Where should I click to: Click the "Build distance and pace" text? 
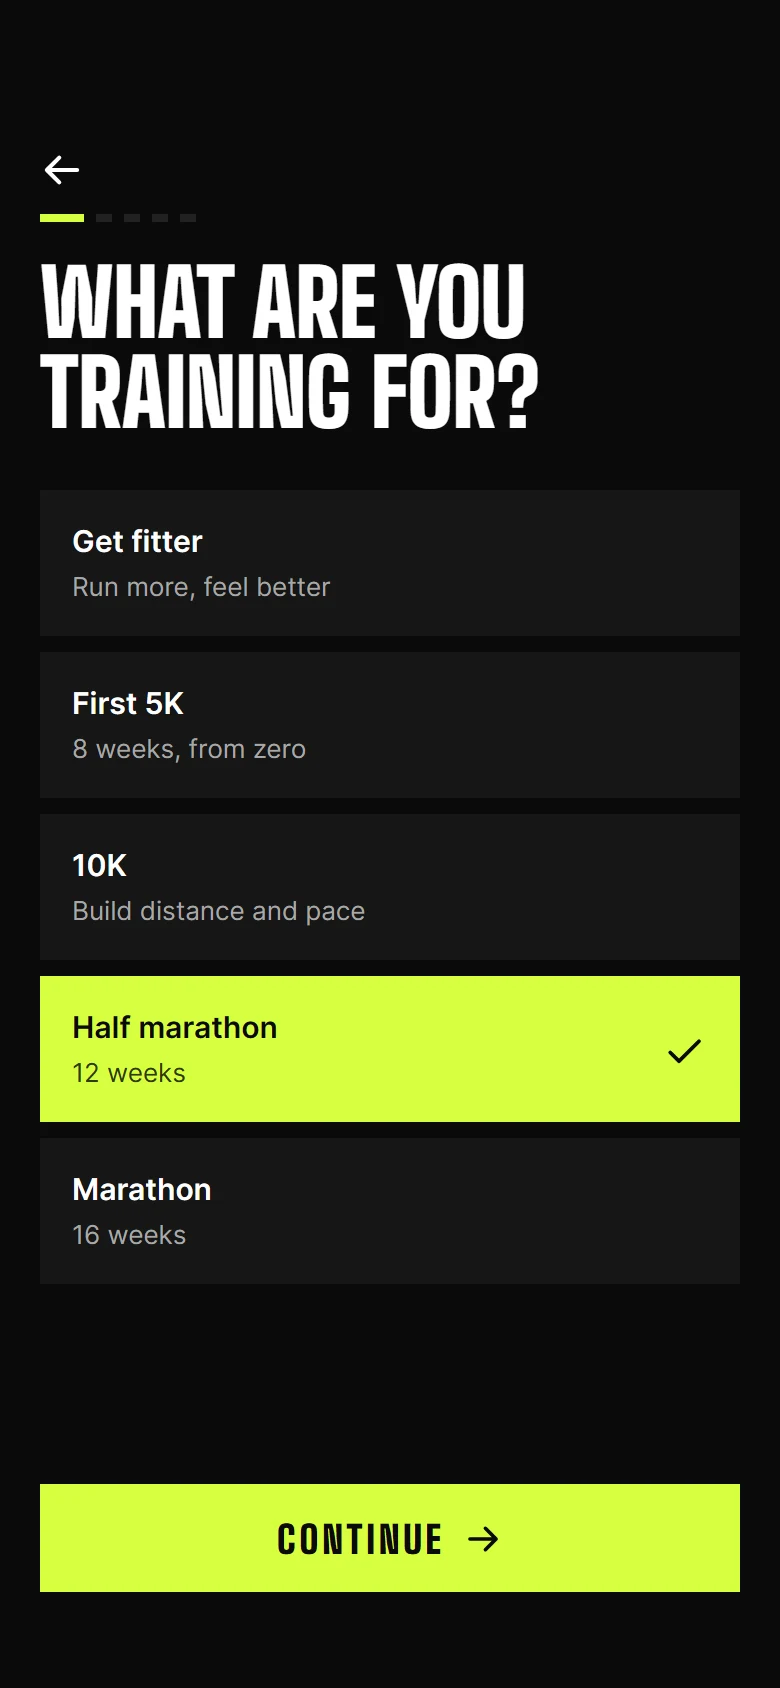pos(219,911)
